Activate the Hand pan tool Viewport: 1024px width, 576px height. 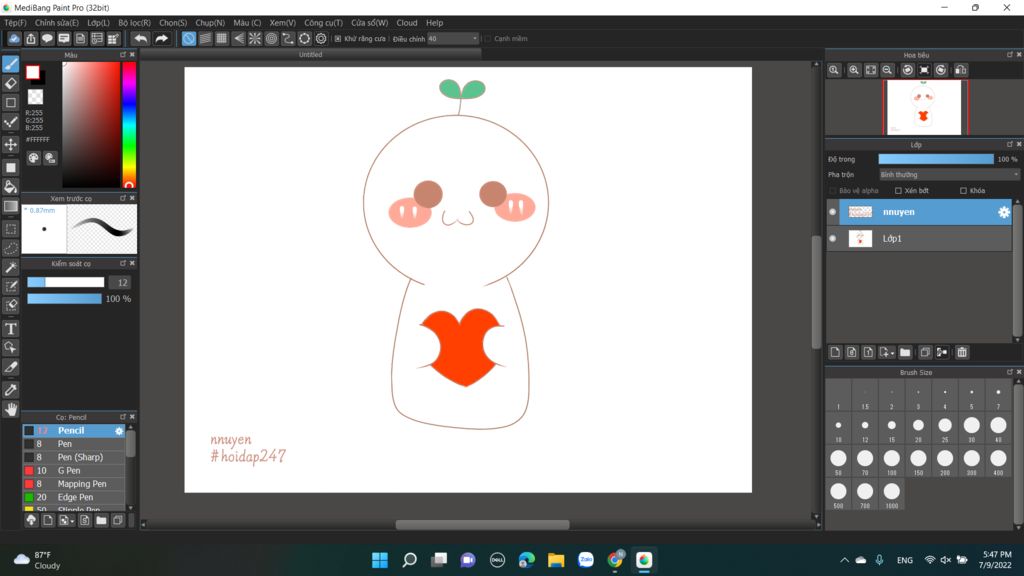(x=10, y=409)
